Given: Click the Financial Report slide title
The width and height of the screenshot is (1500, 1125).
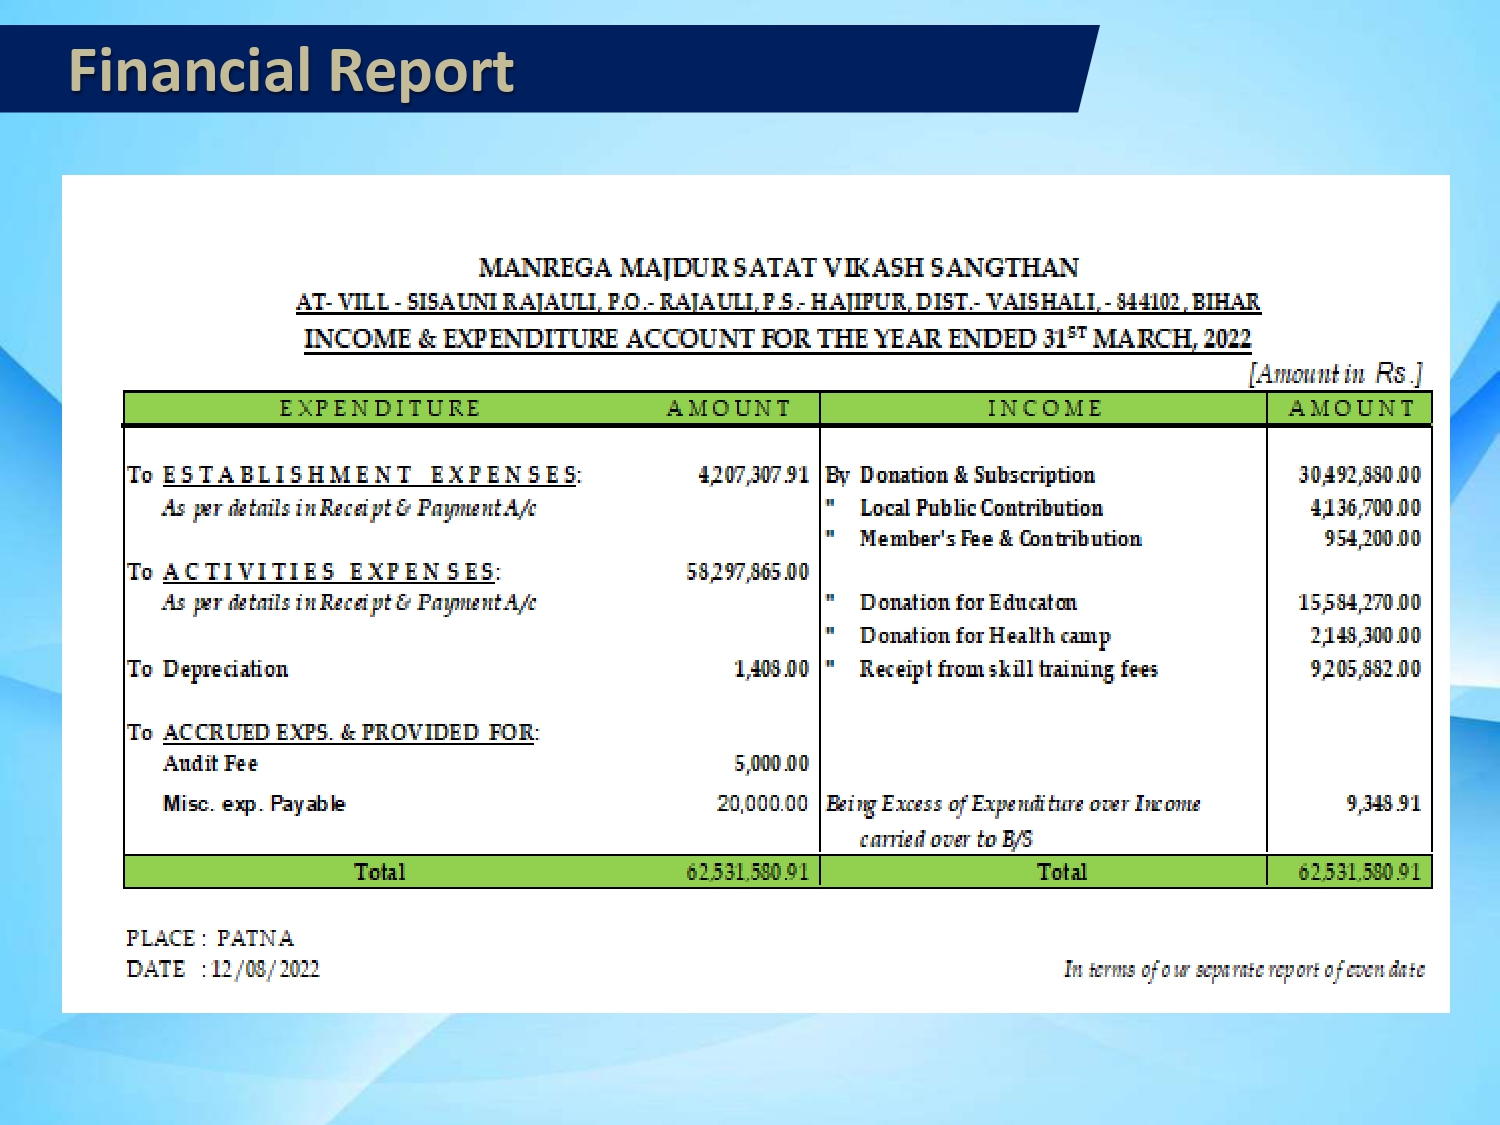Looking at the screenshot, I should (290, 71).
